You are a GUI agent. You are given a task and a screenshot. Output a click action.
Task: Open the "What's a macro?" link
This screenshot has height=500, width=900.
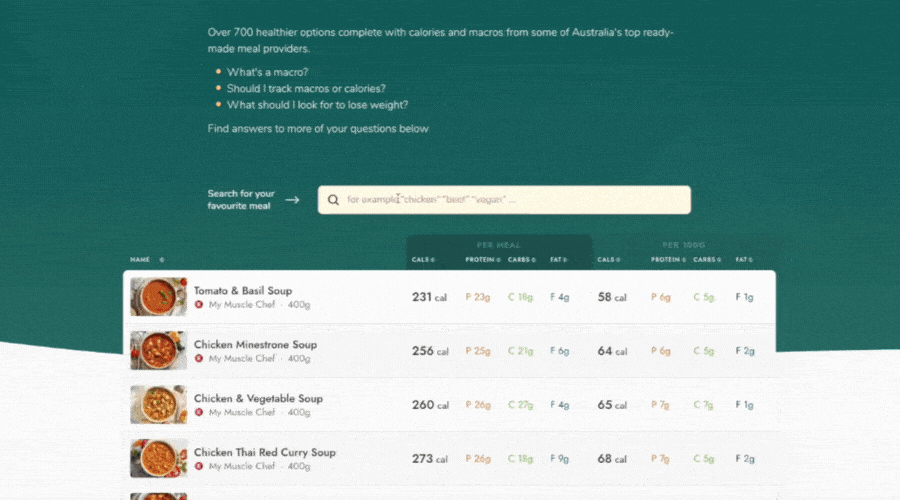tap(267, 72)
